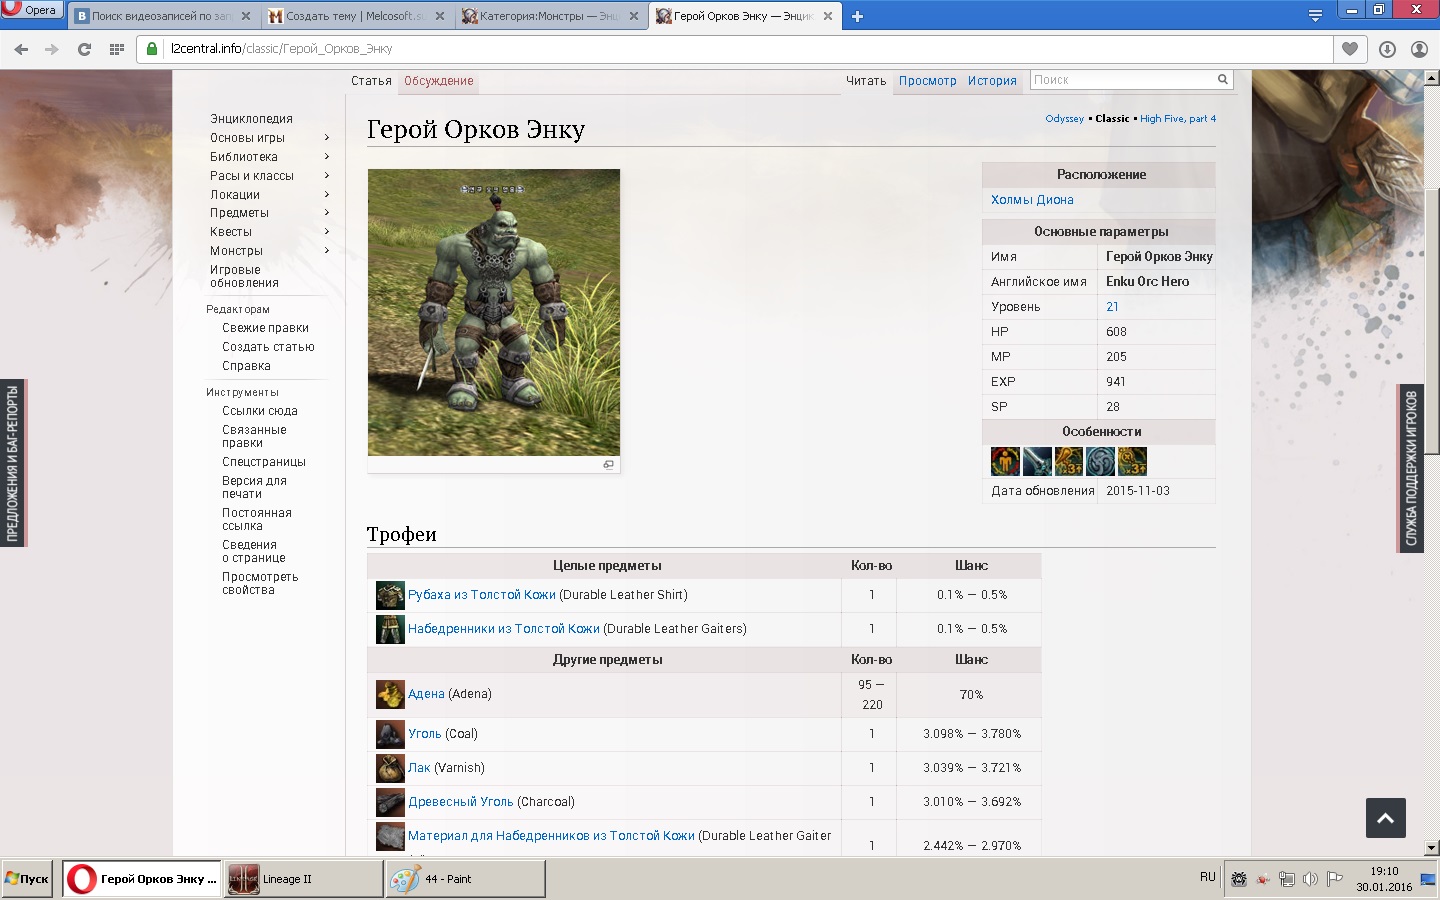The width and height of the screenshot is (1440, 900).
Task: Close the Категория:Монстры tab
Action: (634, 16)
